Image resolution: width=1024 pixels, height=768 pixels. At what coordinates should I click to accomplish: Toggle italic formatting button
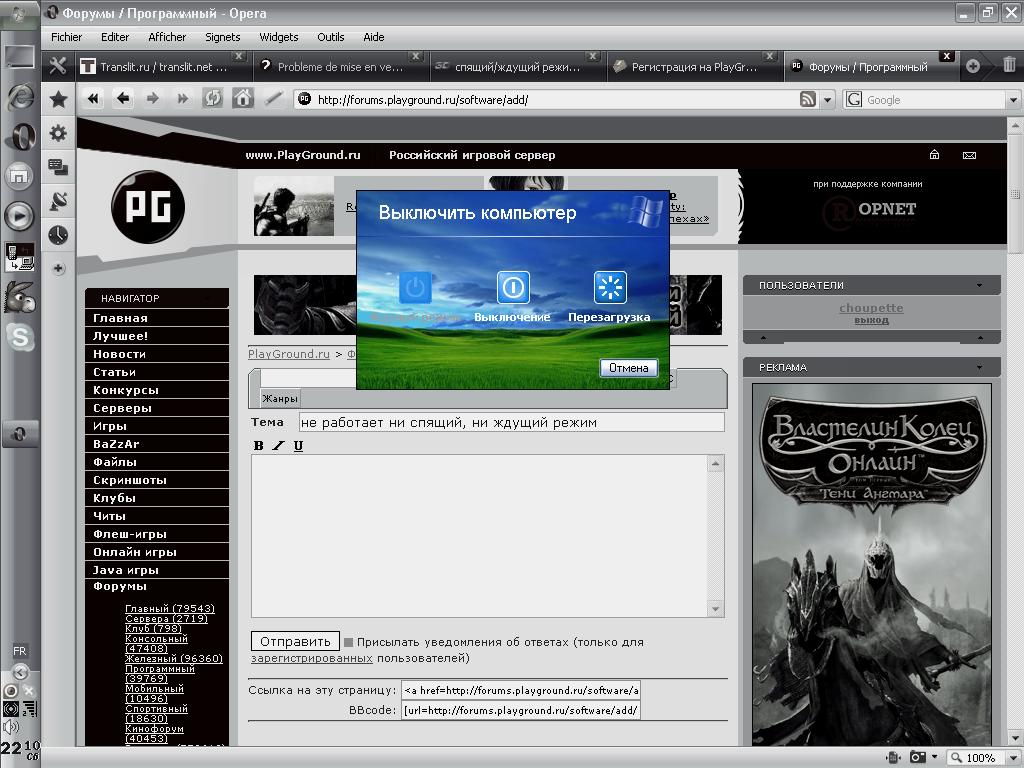point(279,445)
